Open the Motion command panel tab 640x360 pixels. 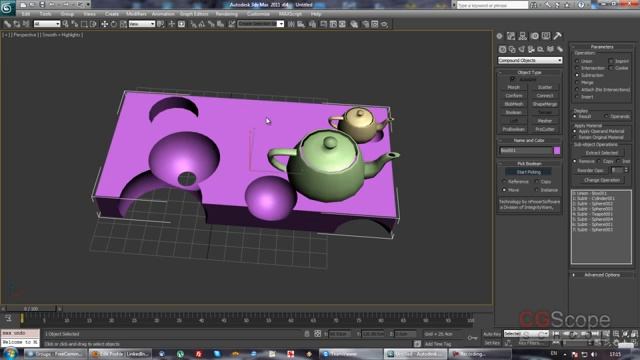point(534,36)
